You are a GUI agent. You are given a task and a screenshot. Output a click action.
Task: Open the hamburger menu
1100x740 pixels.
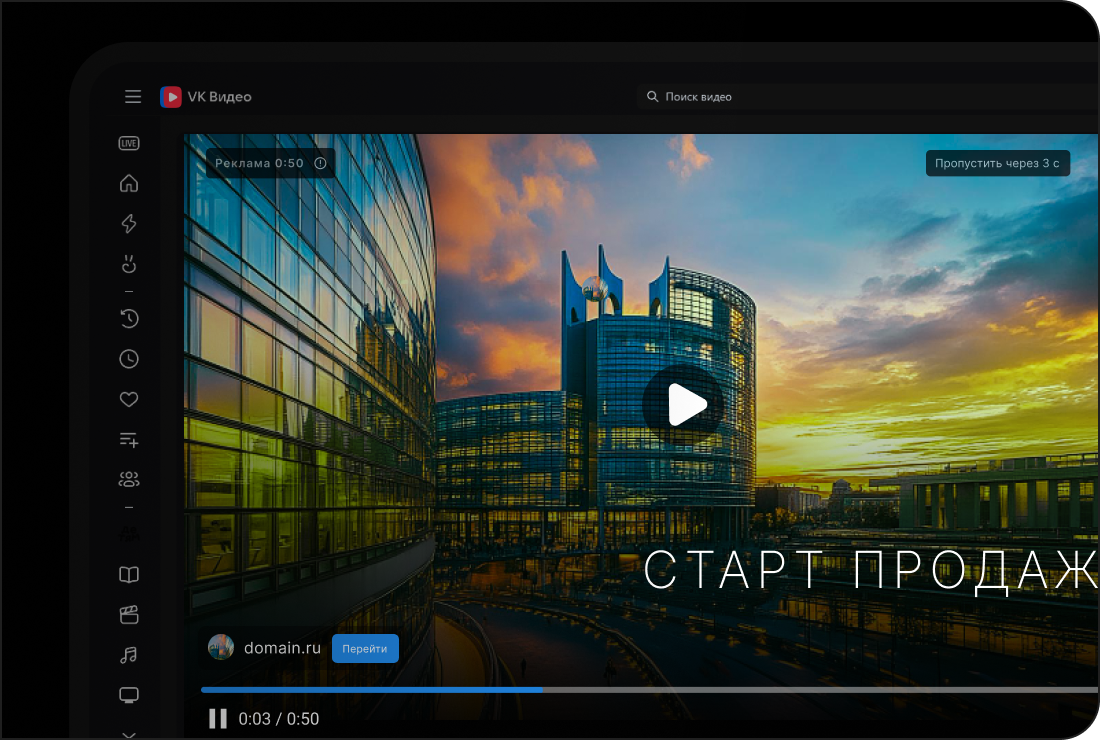[x=133, y=97]
